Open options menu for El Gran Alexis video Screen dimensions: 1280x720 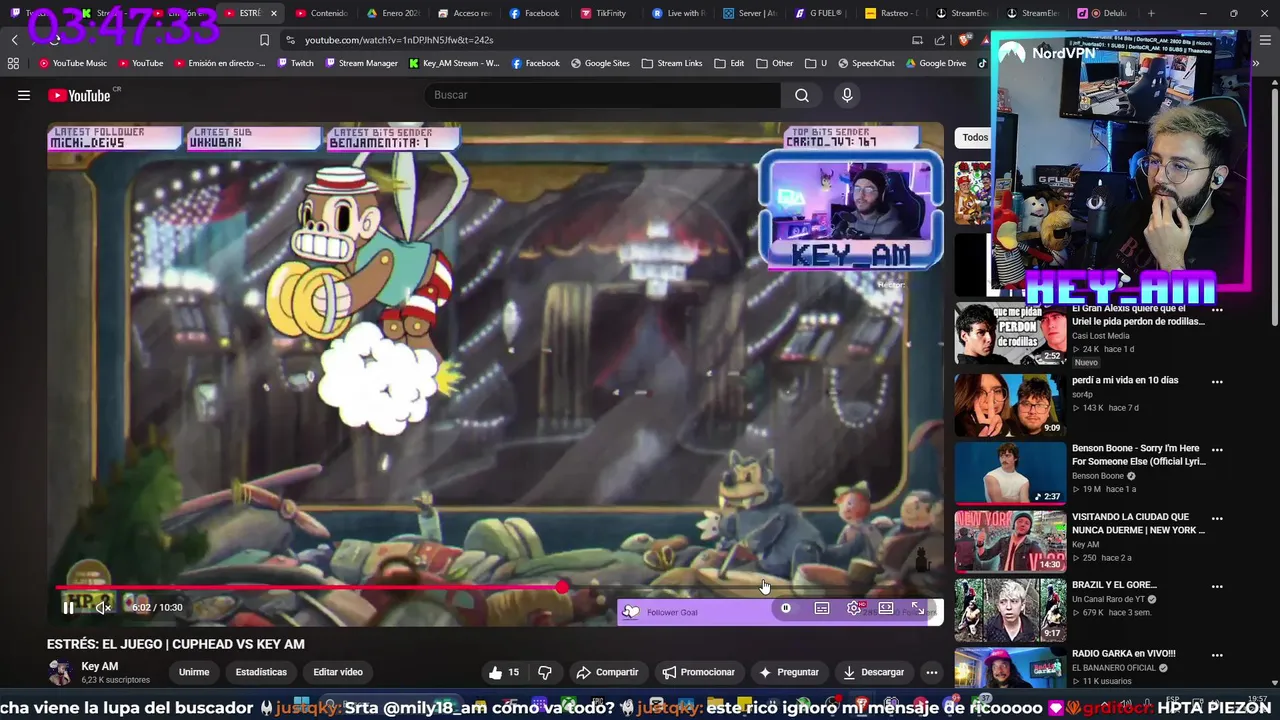[x=1217, y=311]
